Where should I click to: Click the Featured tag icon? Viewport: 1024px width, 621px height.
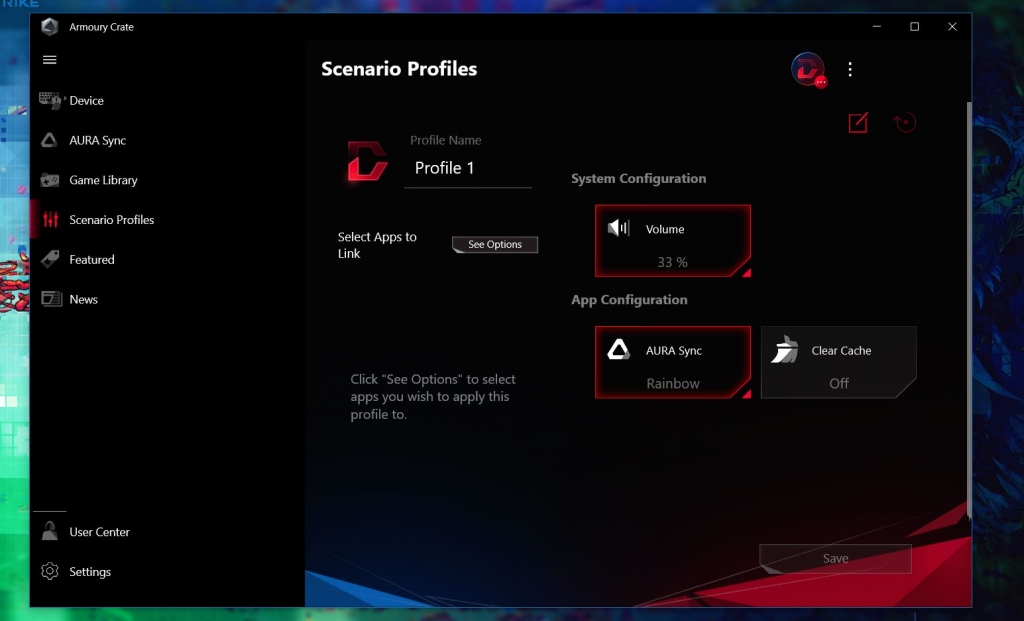50,259
